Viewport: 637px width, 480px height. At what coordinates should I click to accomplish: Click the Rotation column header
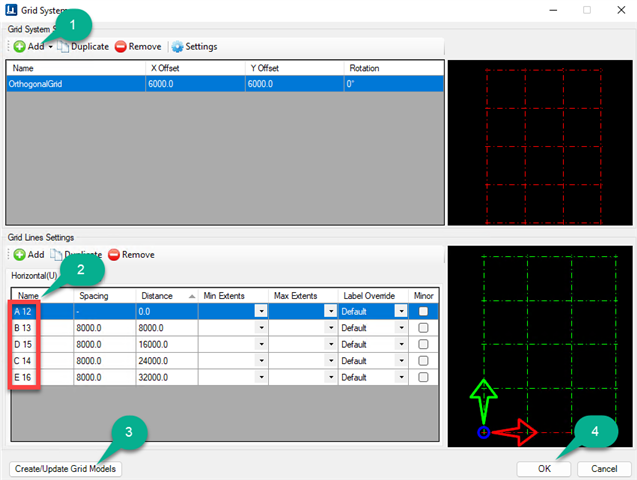tap(394, 68)
